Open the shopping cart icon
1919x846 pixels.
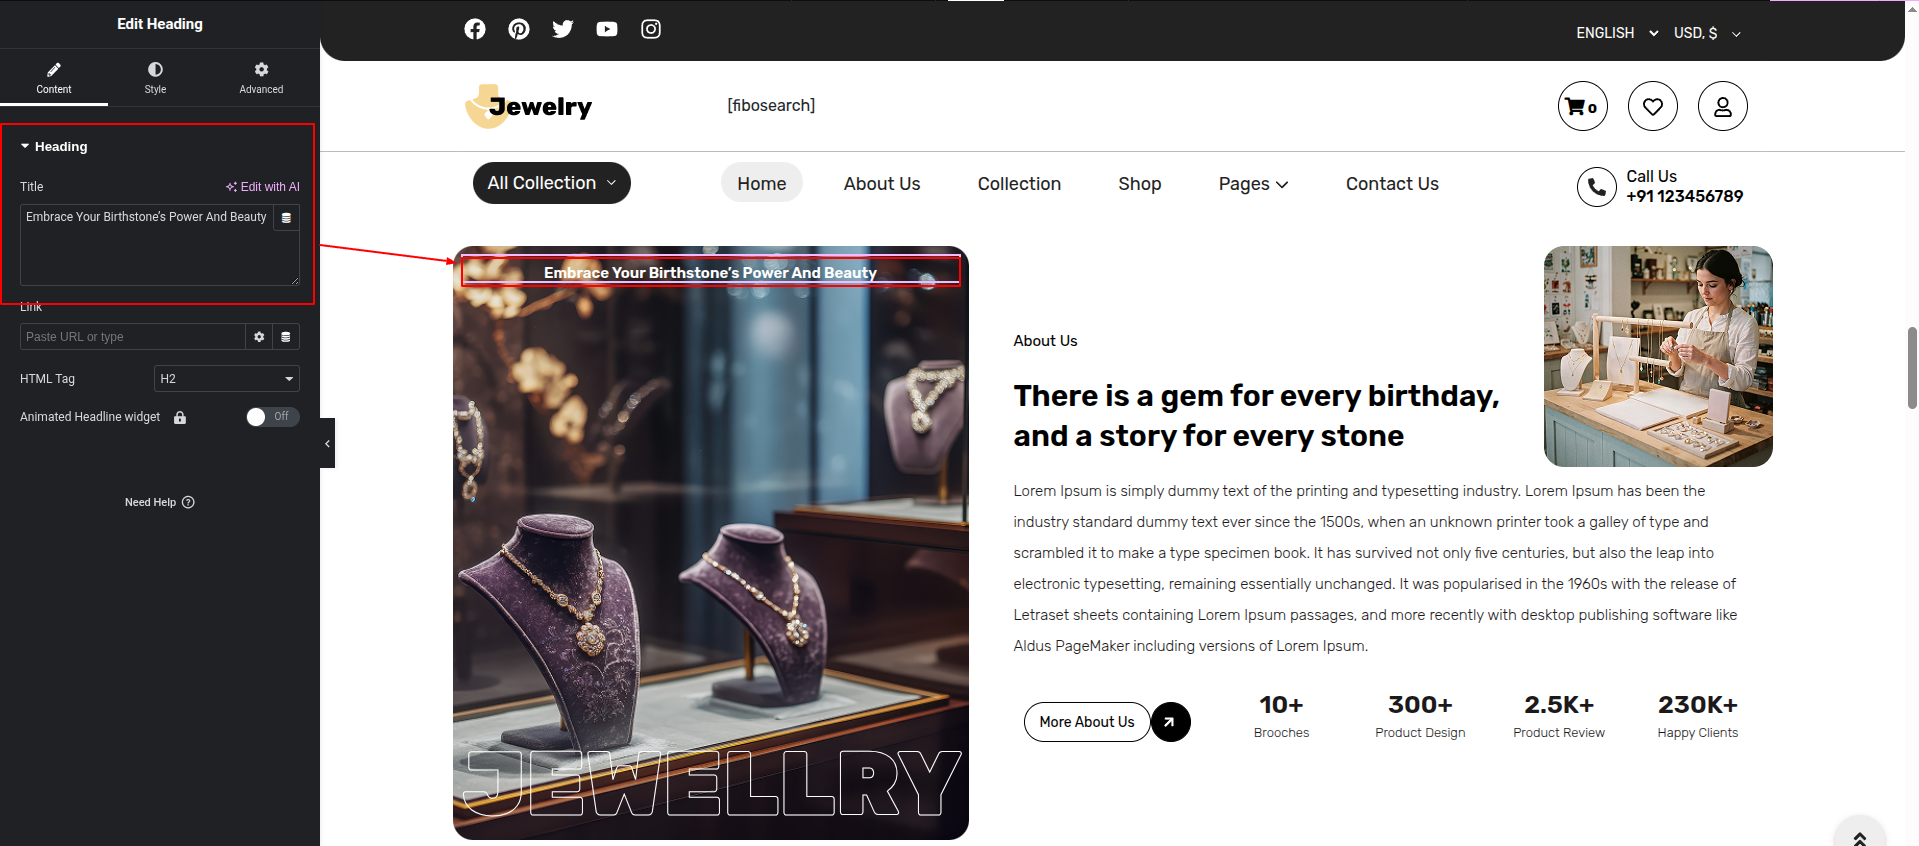(x=1583, y=106)
